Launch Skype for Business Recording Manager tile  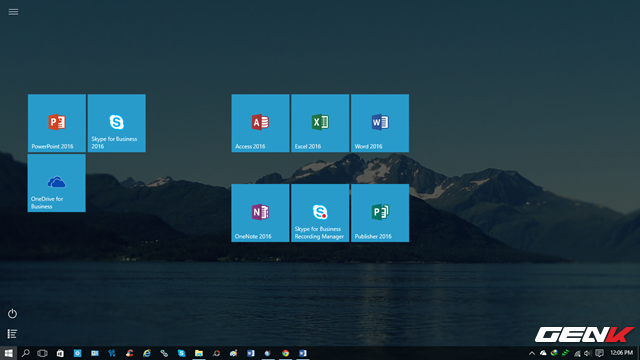320,213
